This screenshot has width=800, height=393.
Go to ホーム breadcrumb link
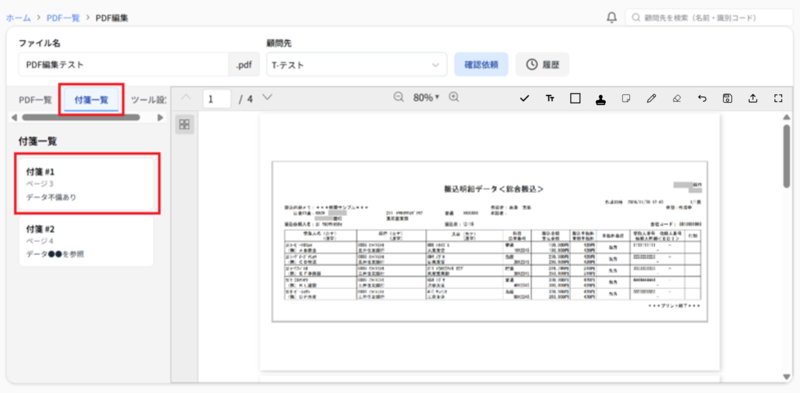pyautogui.click(x=18, y=18)
